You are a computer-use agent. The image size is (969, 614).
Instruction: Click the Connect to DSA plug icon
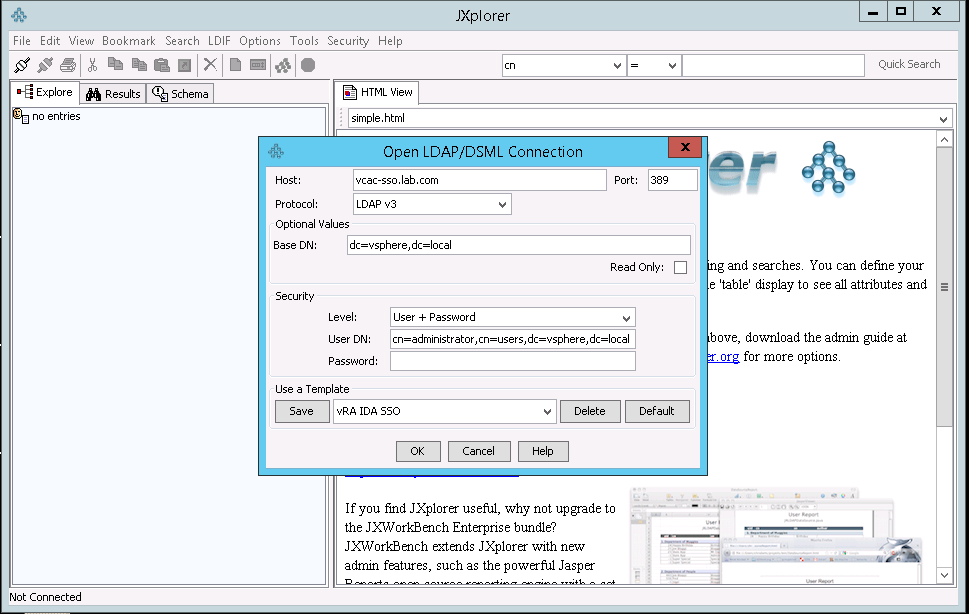coord(22,64)
